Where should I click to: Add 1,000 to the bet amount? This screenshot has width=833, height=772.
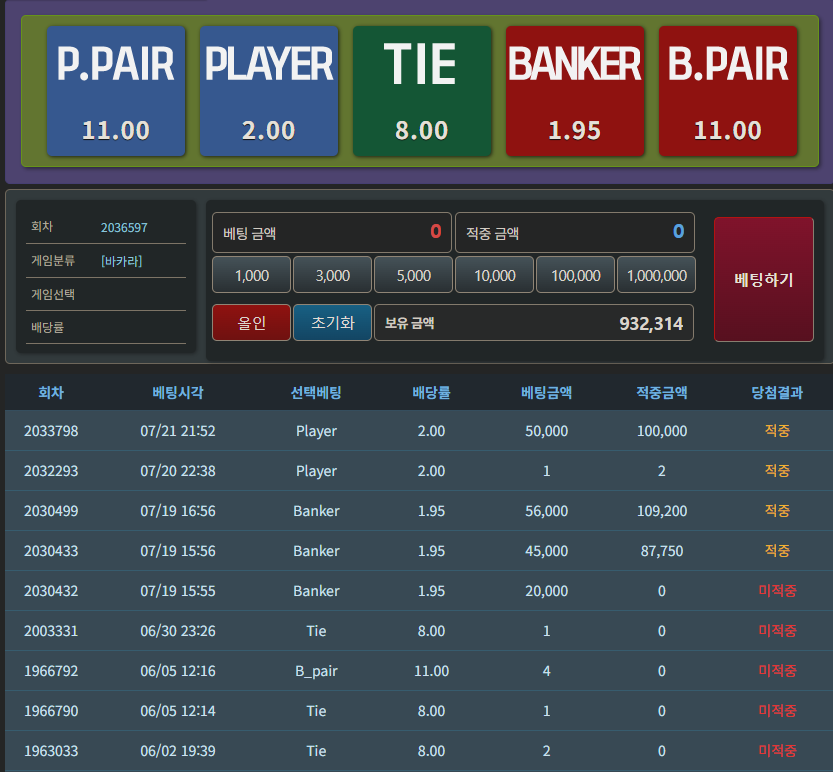tap(252, 275)
